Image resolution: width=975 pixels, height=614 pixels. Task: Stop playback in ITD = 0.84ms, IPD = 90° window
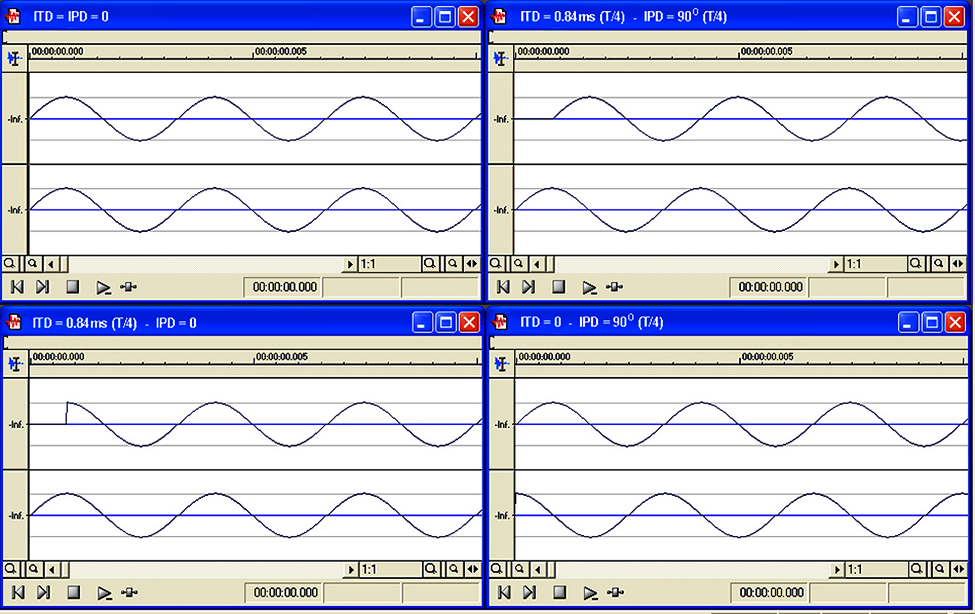coord(559,287)
